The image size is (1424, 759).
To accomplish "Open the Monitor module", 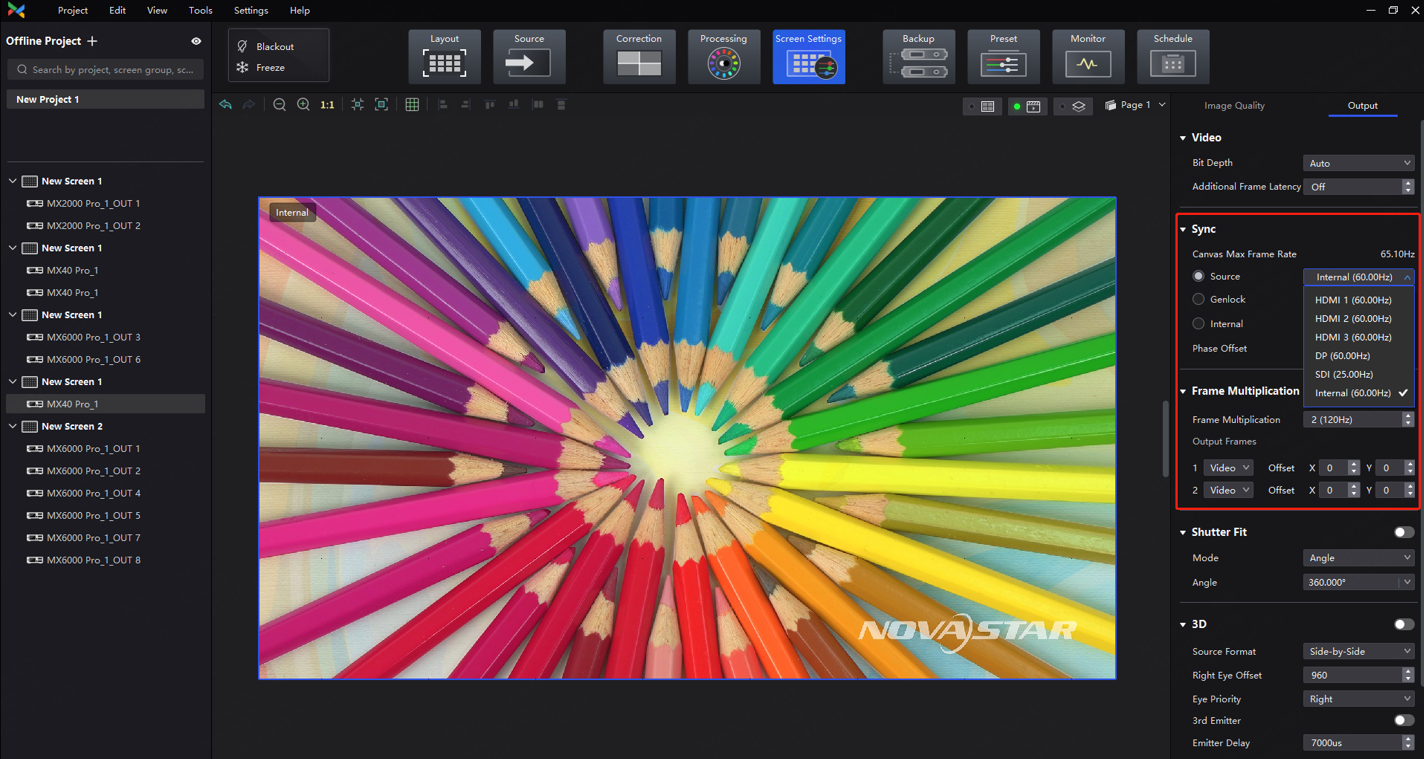I will 1088,56.
